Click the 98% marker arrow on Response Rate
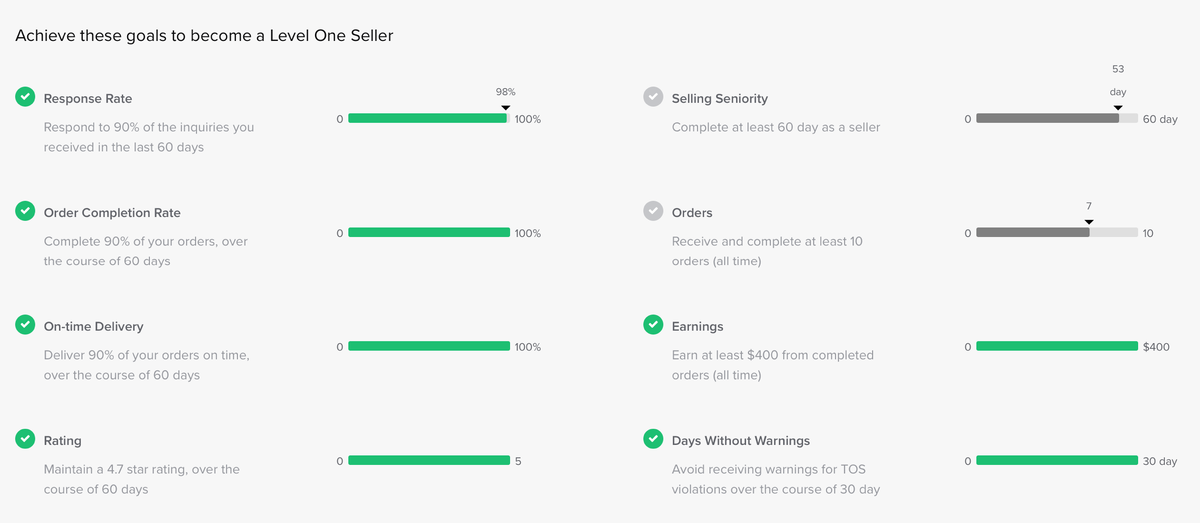The width and height of the screenshot is (1200, 523). [x=506, y=107]
